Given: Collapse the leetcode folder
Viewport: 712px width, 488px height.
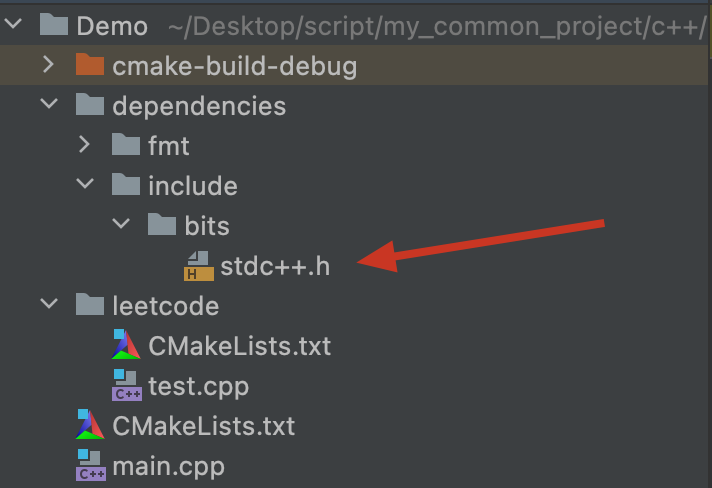Looking at the screenshot, I should [49, 304].
